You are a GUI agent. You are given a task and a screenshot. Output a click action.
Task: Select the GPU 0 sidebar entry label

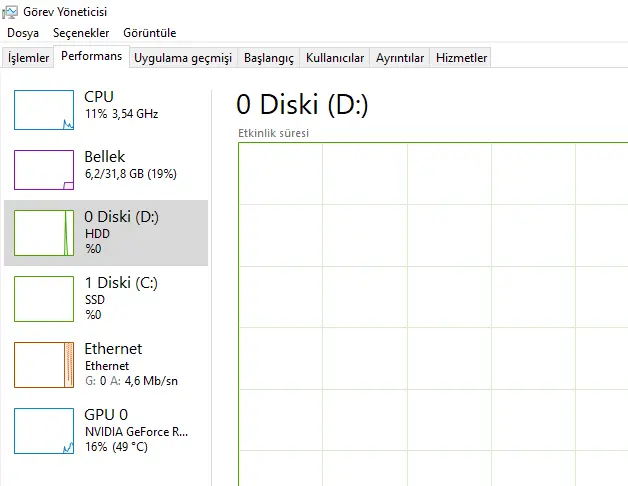106,415
